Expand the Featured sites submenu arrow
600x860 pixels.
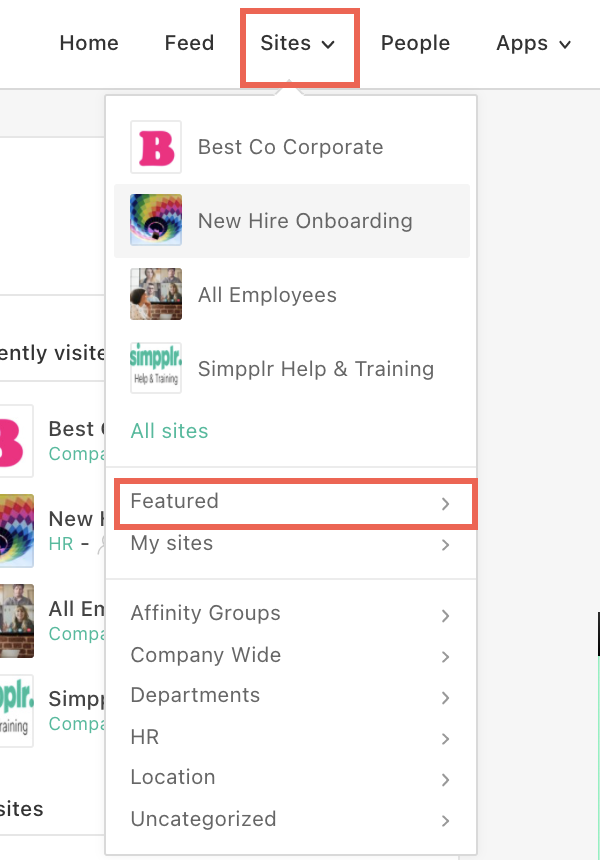coord(445,503)
